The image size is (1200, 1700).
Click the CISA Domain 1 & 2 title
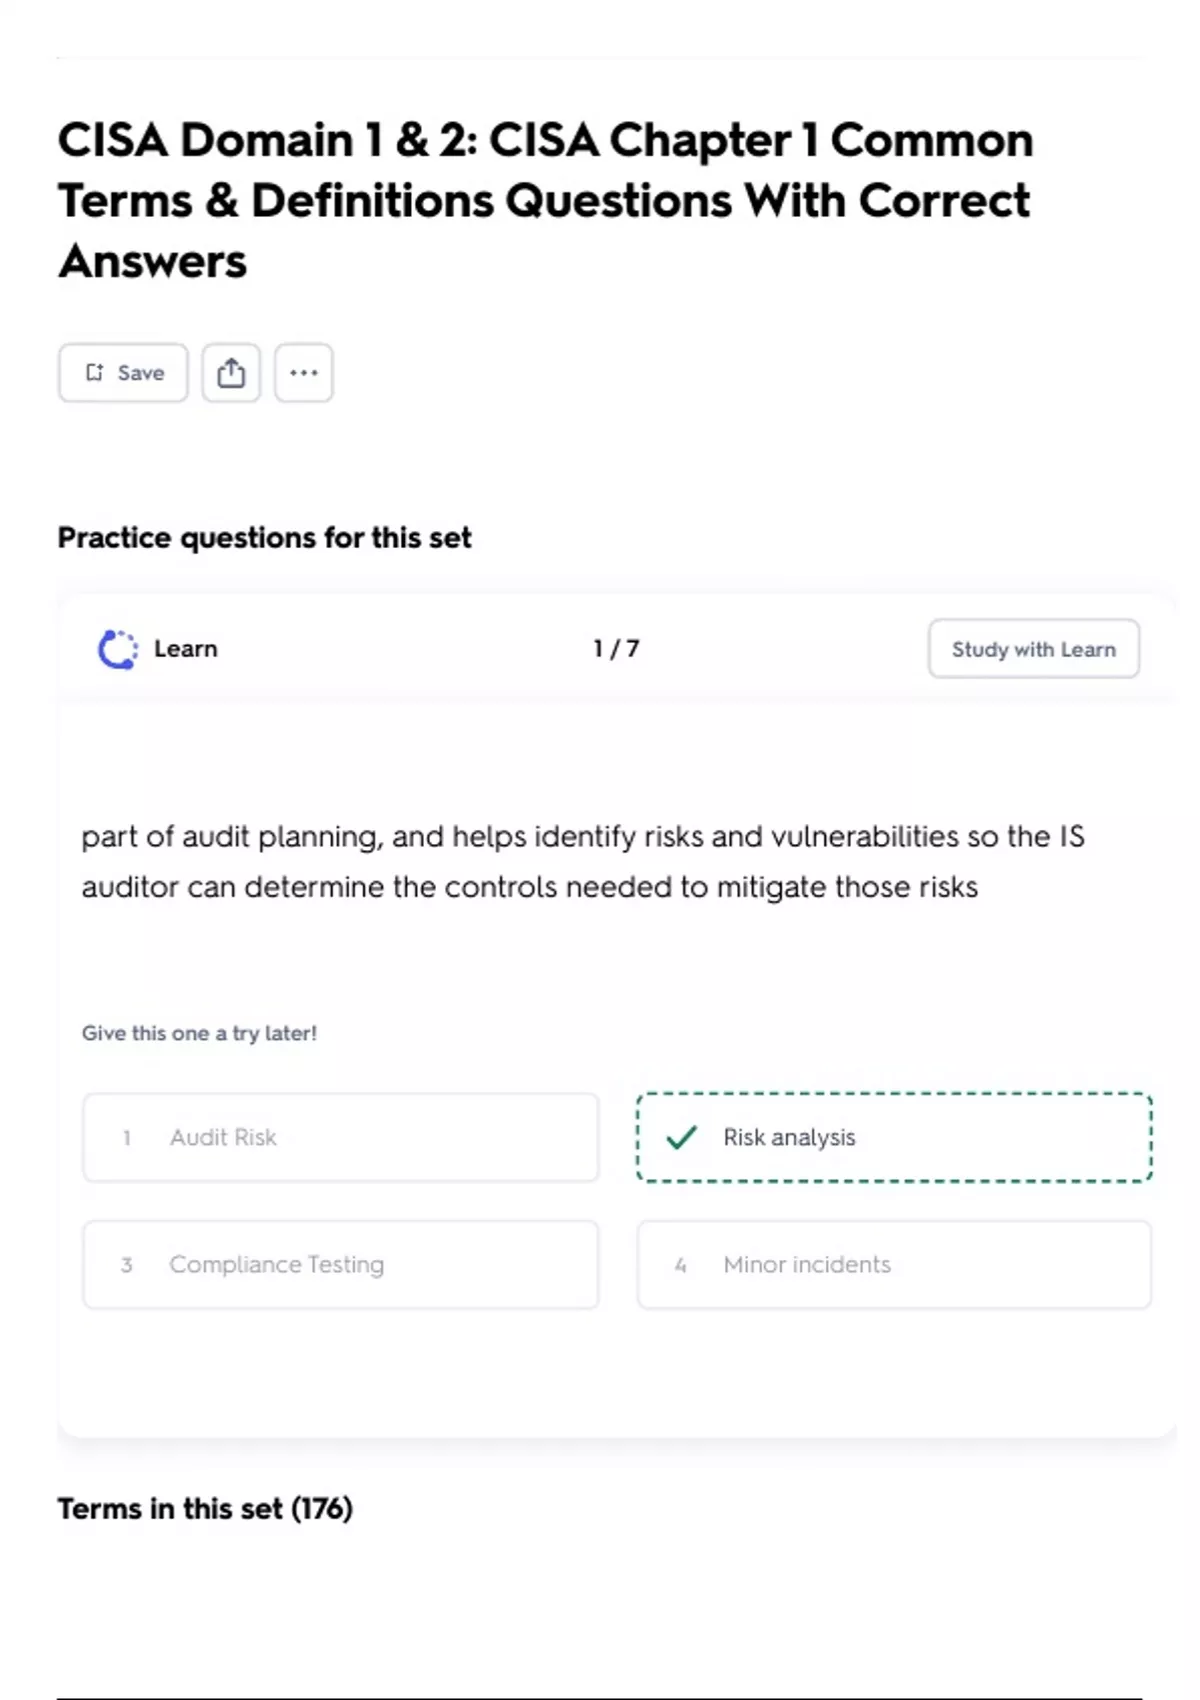[545, 200]
